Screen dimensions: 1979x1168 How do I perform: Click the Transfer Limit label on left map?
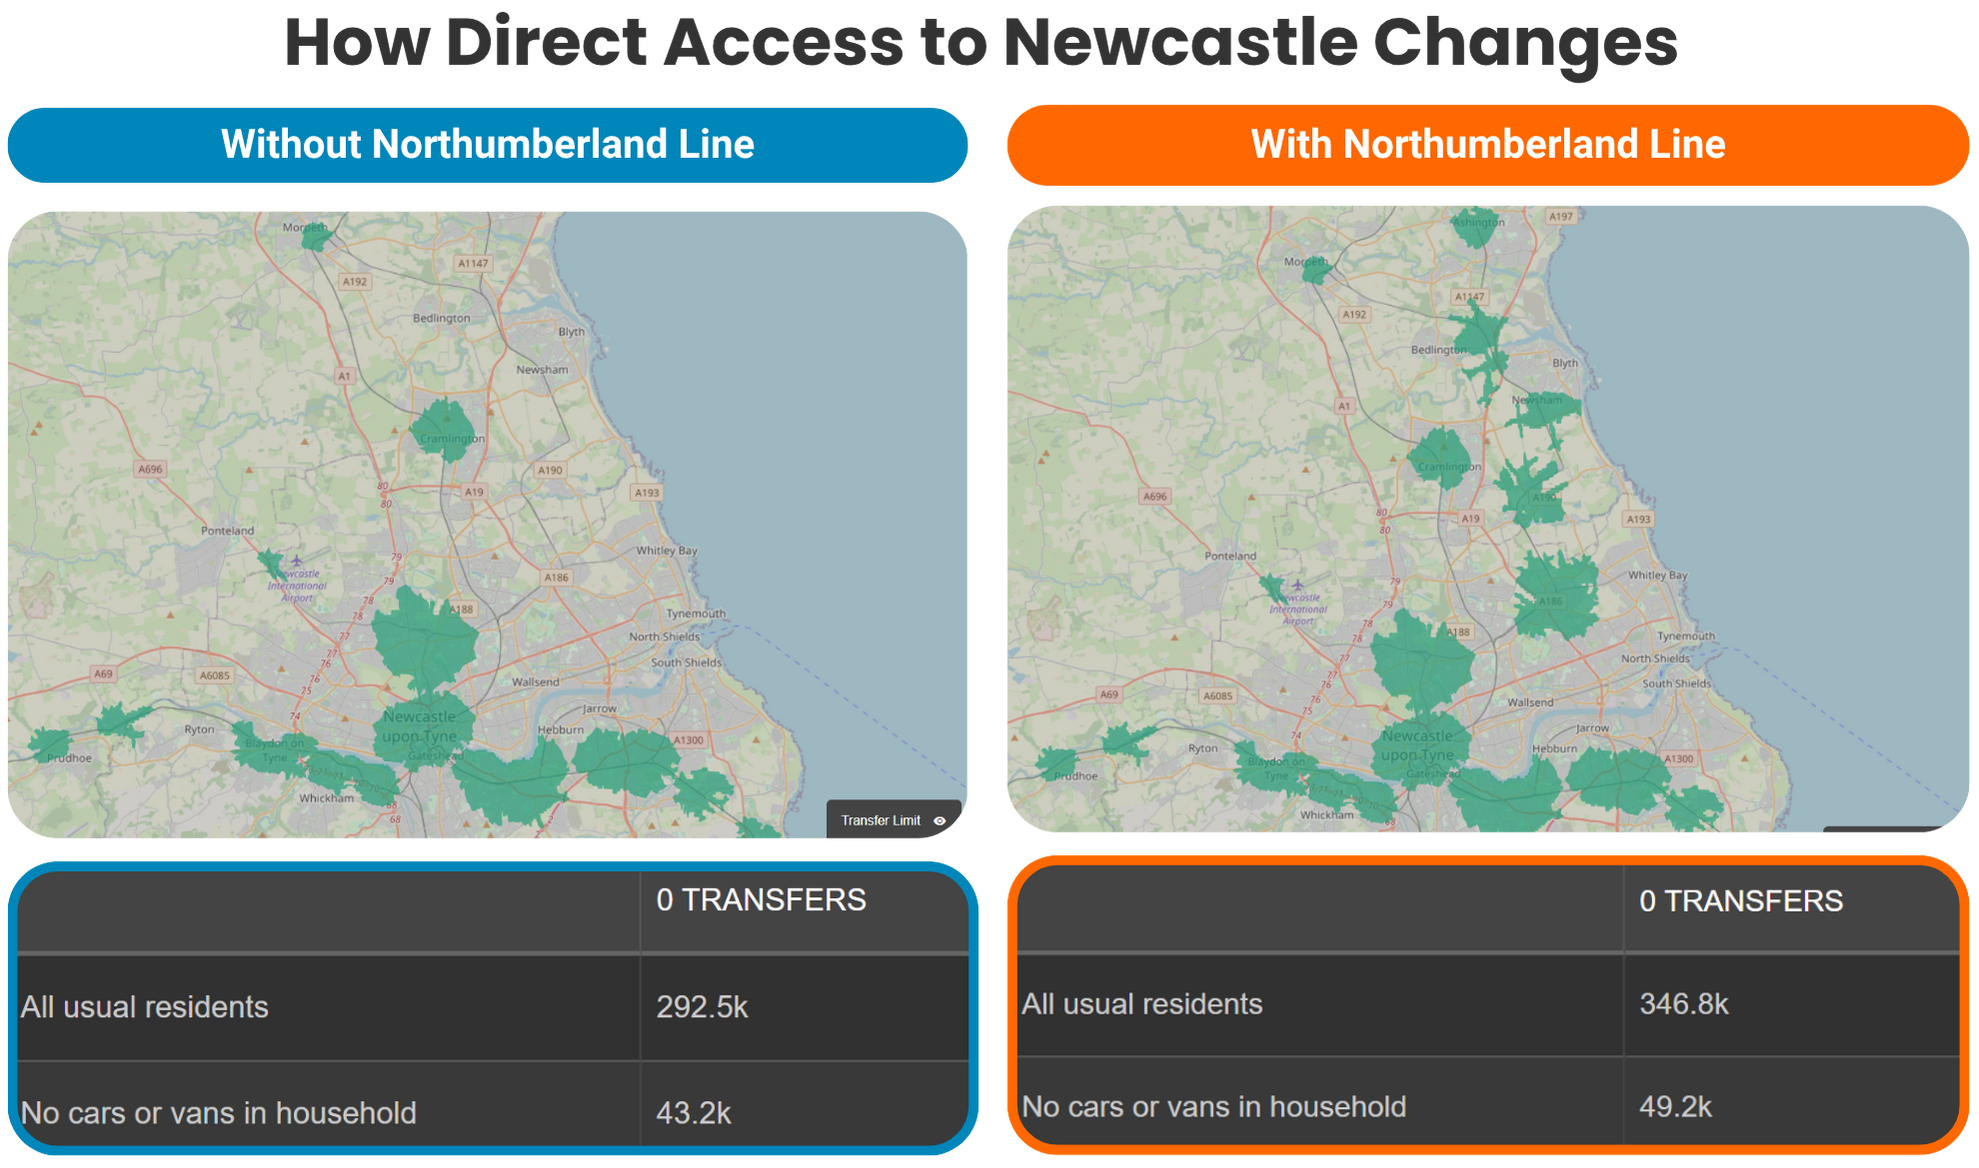[880, 821]
